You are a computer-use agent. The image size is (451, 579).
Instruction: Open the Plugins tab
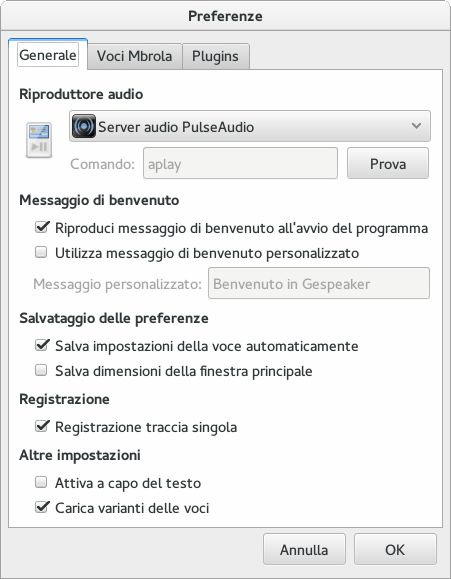[x=215, y=56]
